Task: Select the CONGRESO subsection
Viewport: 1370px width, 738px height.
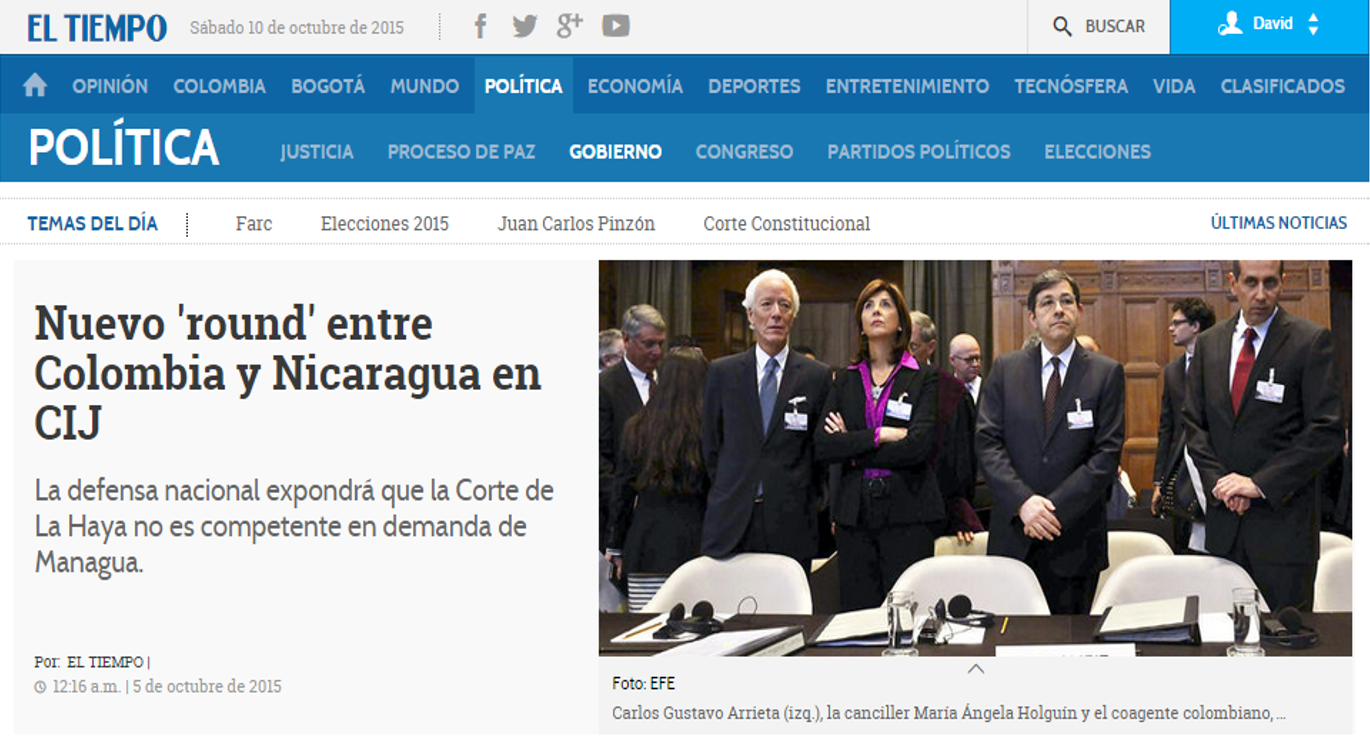Action: tap(744, 152)
